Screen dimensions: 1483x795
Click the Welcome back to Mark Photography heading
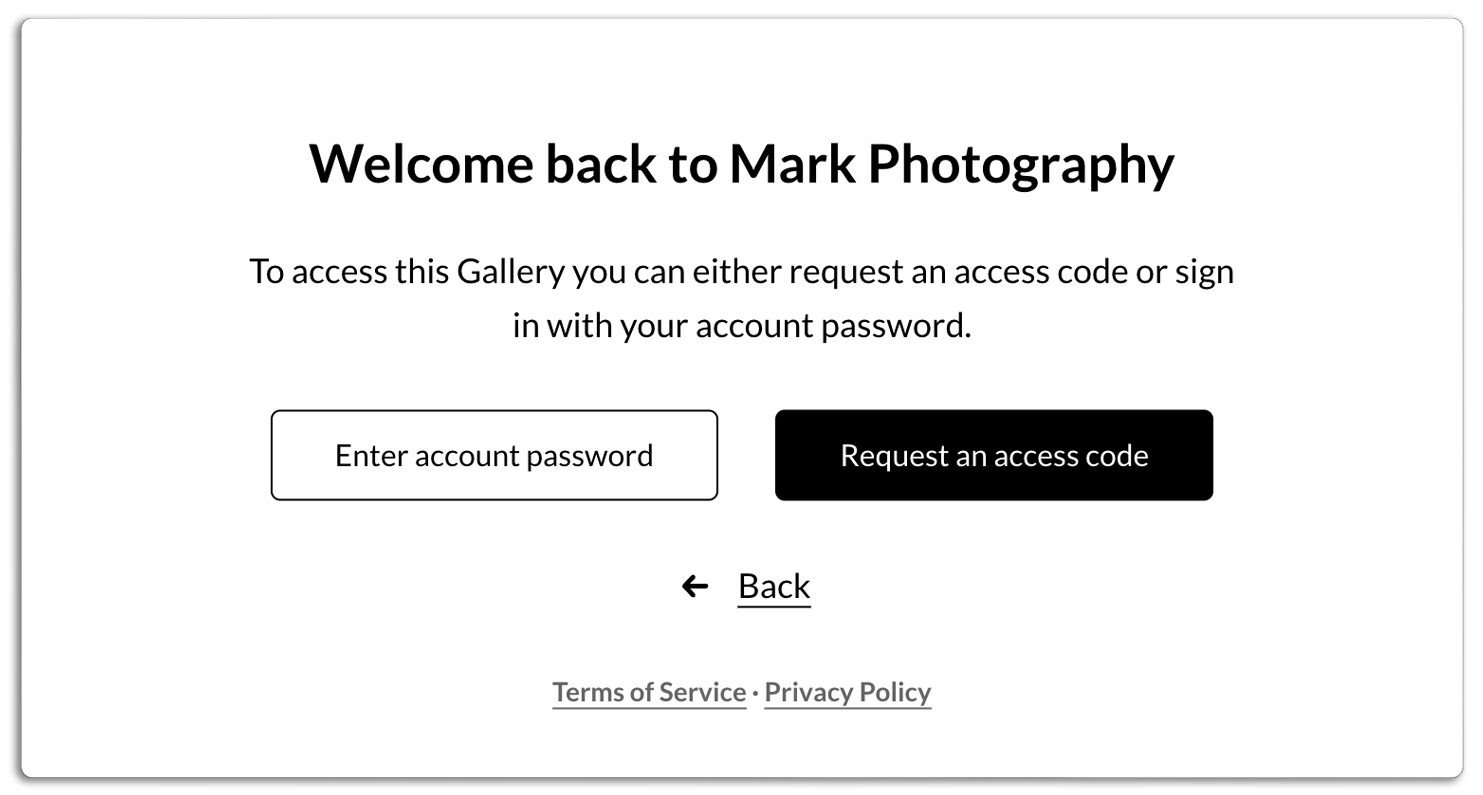[741, 163]
